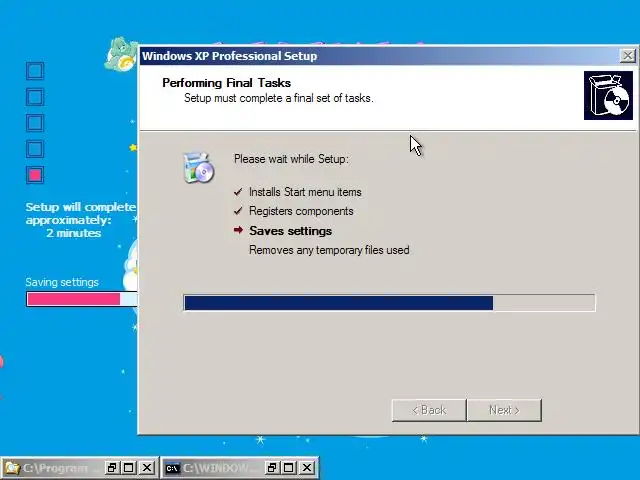640x480 pixels.
Task: Click the 'Setup will complete' text
Action: point(81,207)
